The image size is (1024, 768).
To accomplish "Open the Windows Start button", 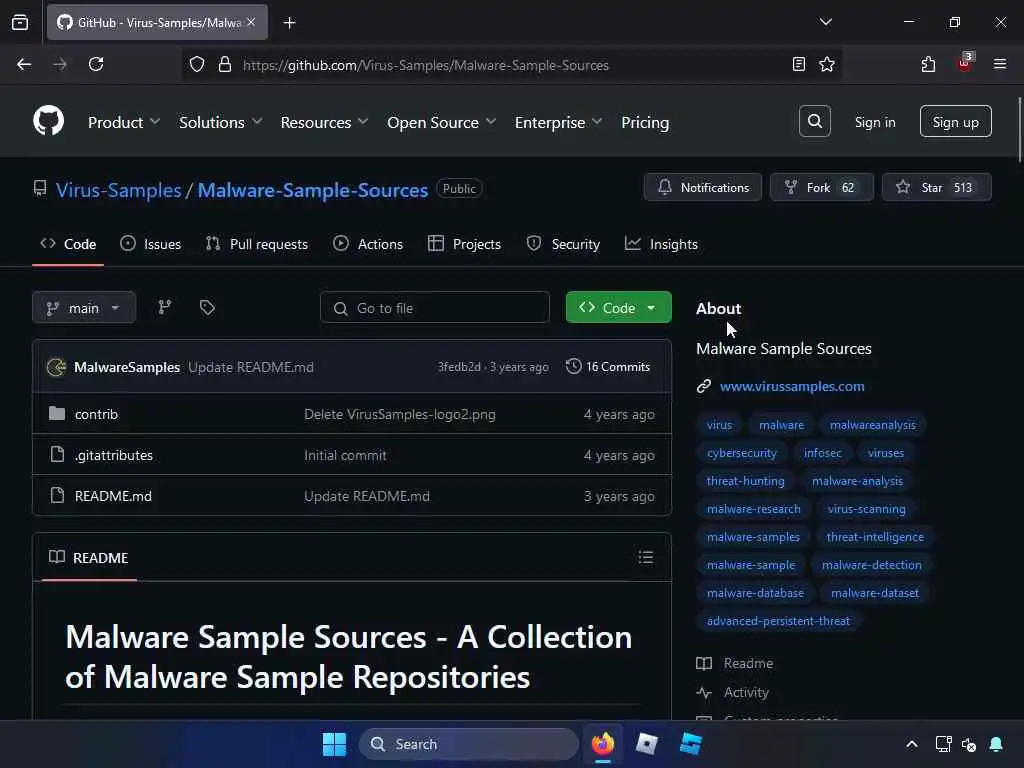I will pyautogui.click(x=334, y=744).
